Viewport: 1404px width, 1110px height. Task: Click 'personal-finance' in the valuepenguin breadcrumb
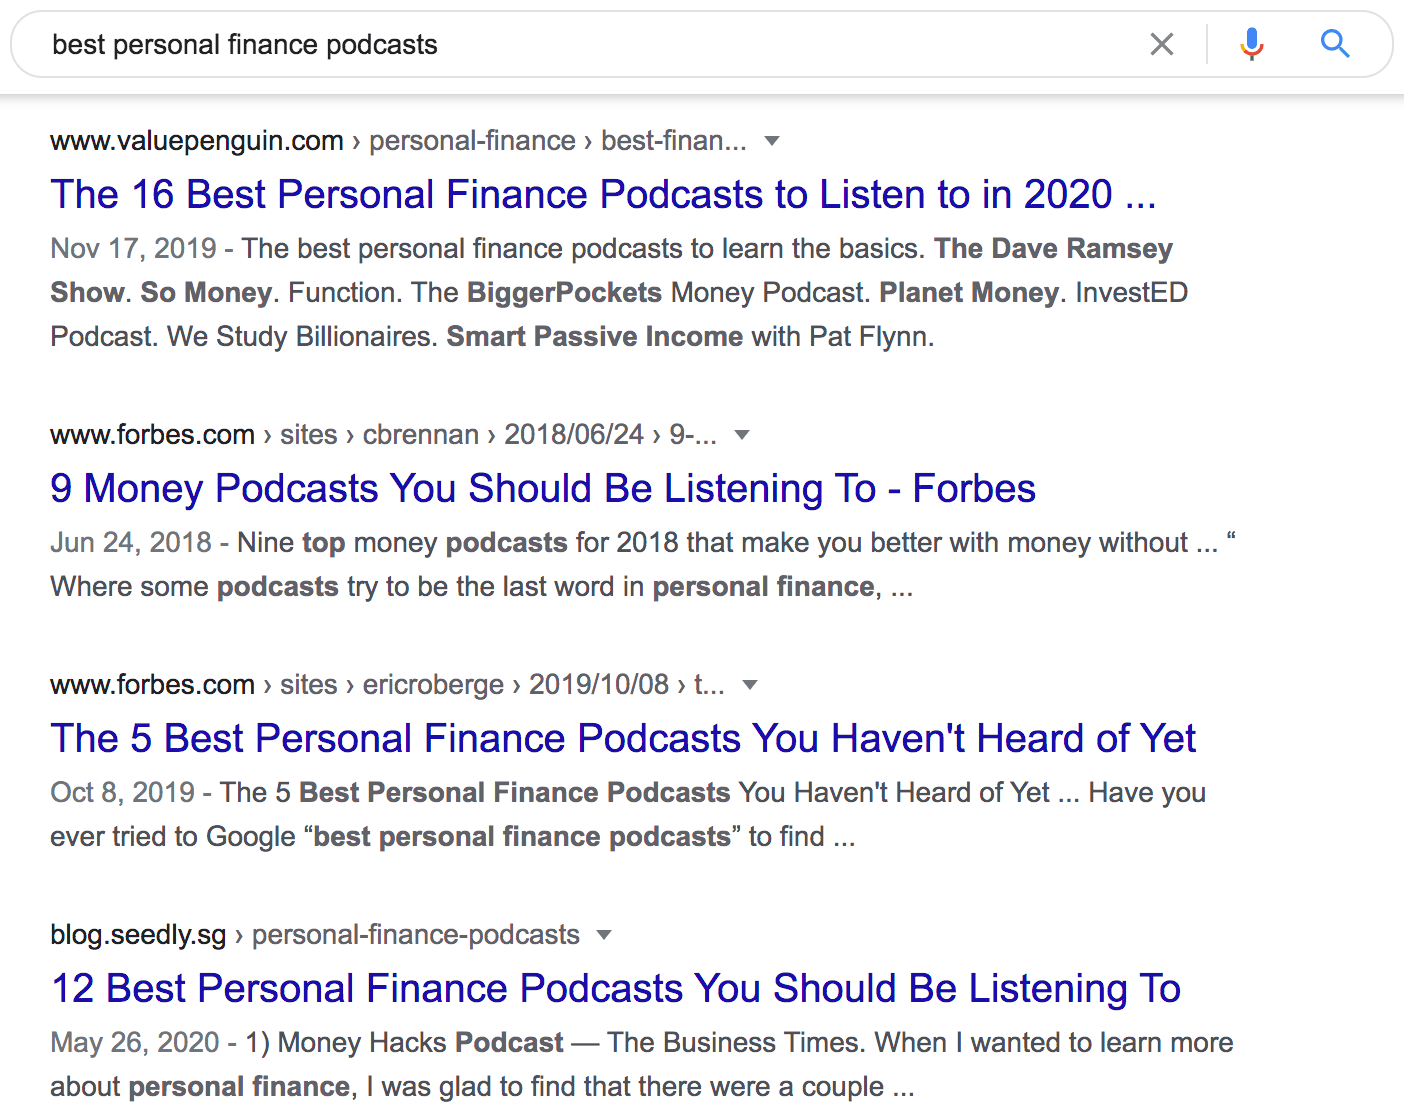click(471, 141)
